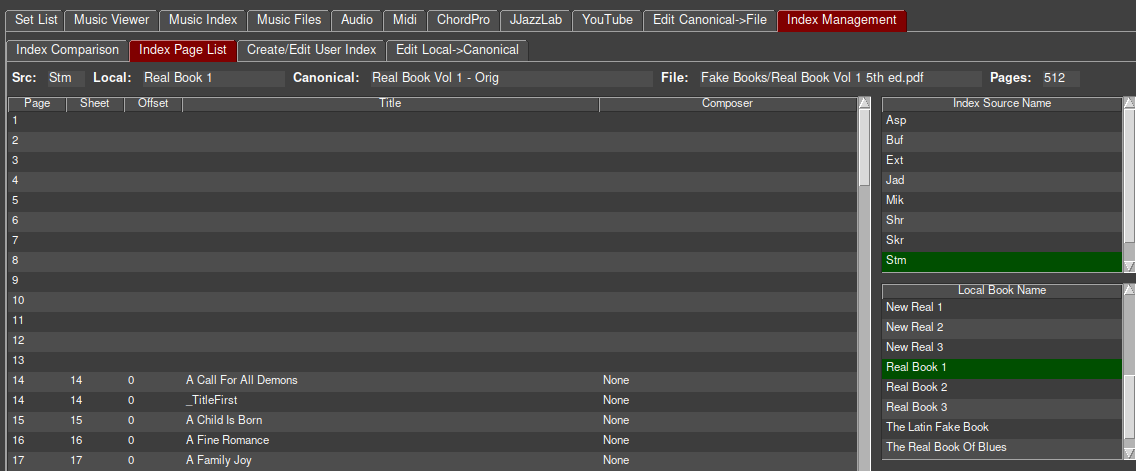Select local book New Real 2

tap(1001, 327)
